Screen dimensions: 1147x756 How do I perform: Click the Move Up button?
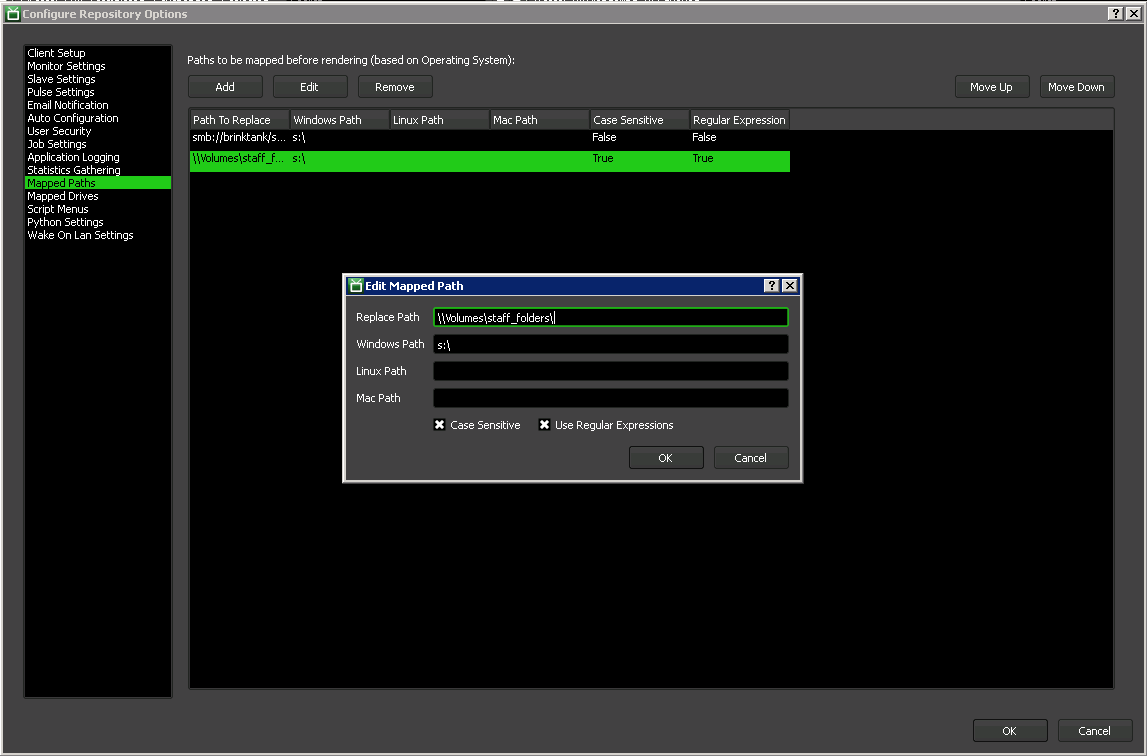991,87
